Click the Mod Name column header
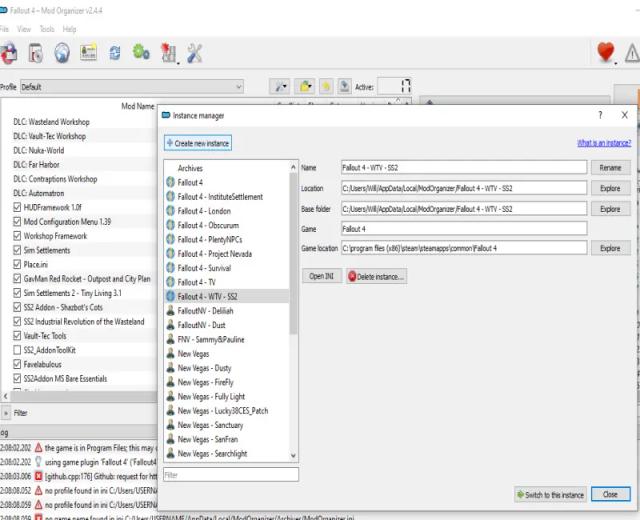Viewport: 640px width, 520px height. pyautogui.click(x=138, y=106)
